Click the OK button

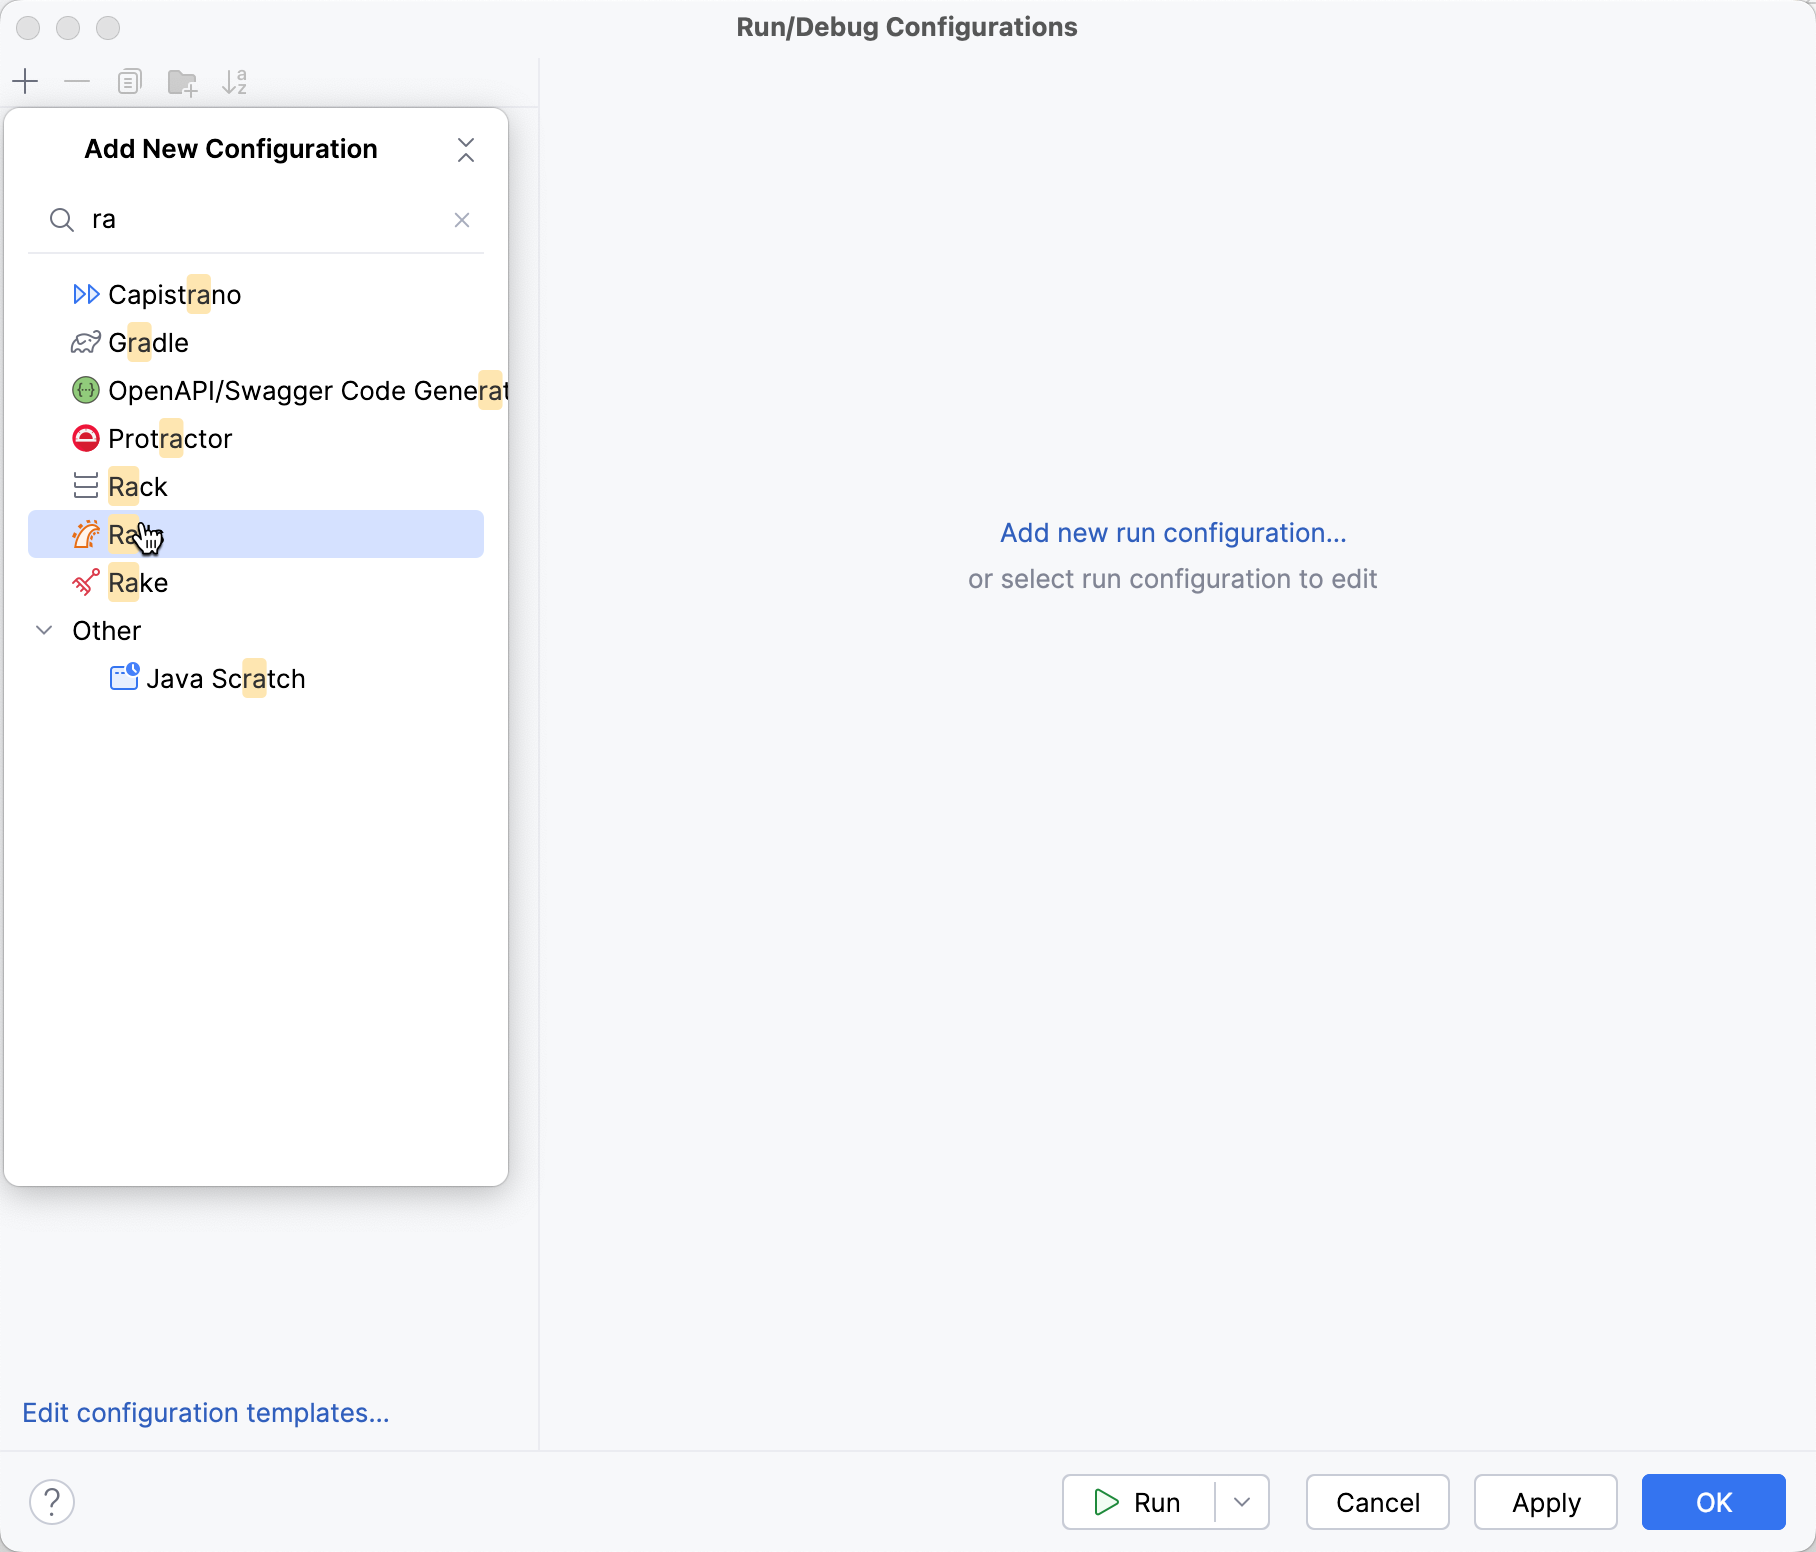tap(1713, 1502)
